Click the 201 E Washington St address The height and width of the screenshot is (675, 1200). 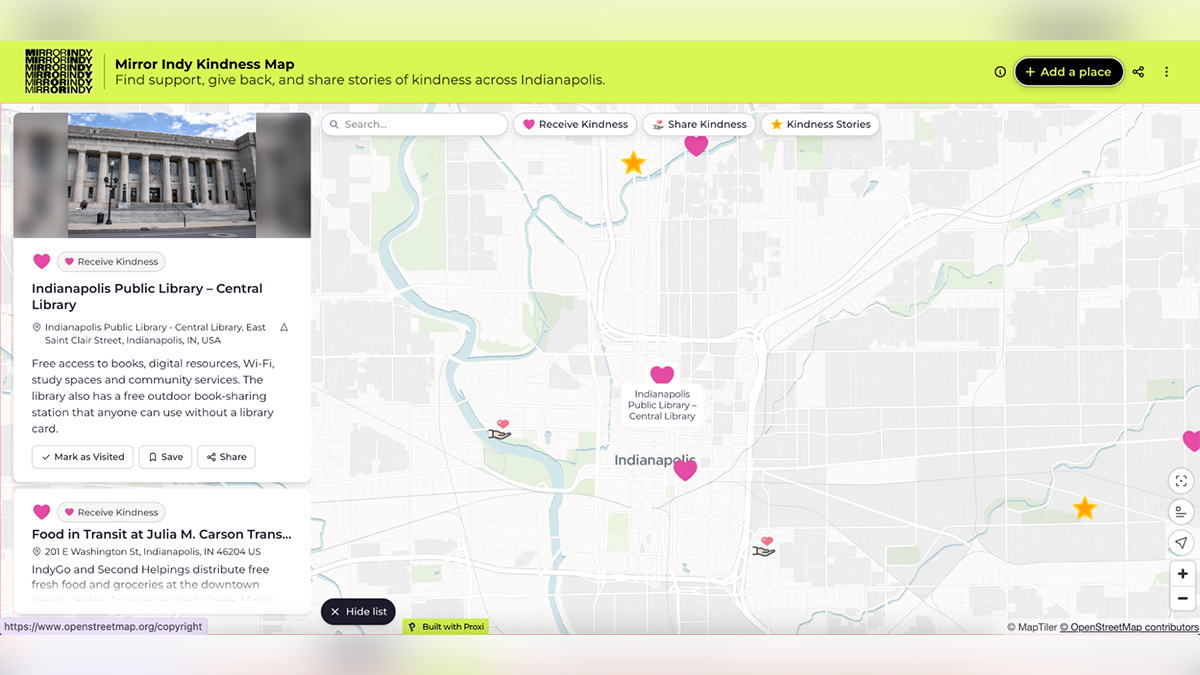(152, 551)
